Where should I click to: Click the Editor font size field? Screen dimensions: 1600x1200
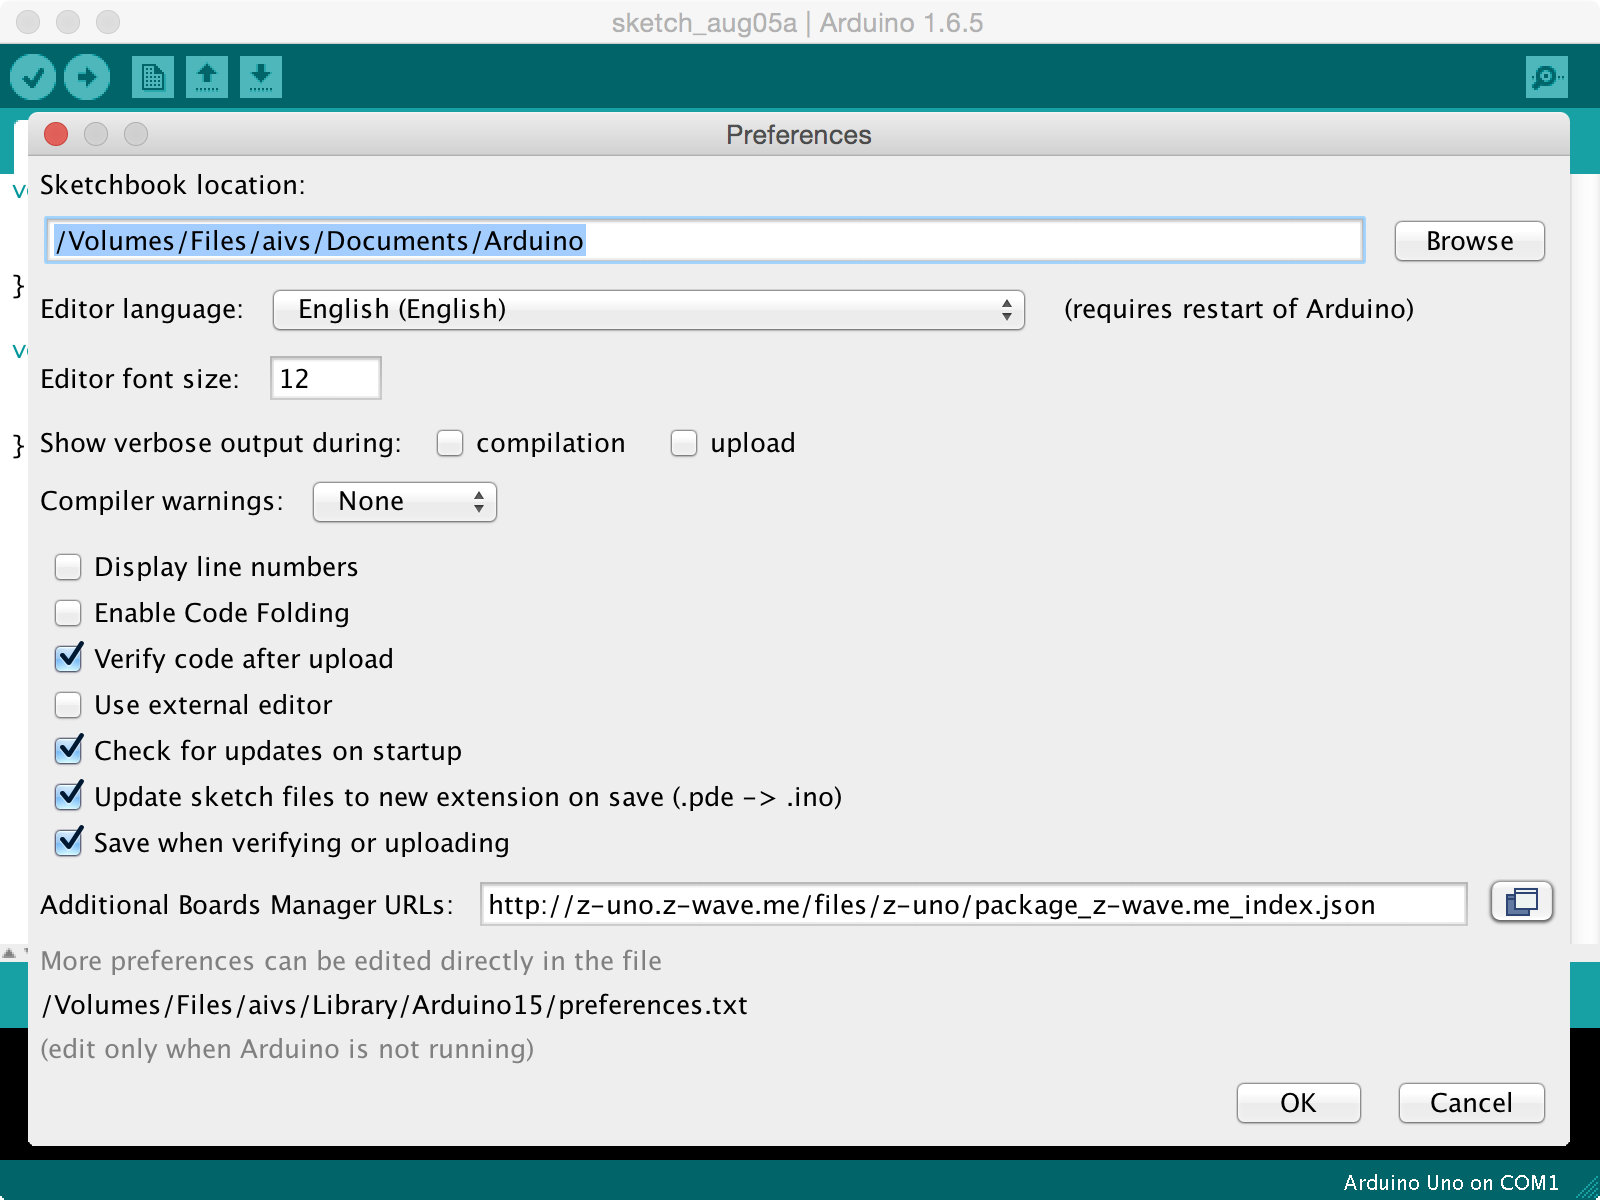[x=326, y=378]
